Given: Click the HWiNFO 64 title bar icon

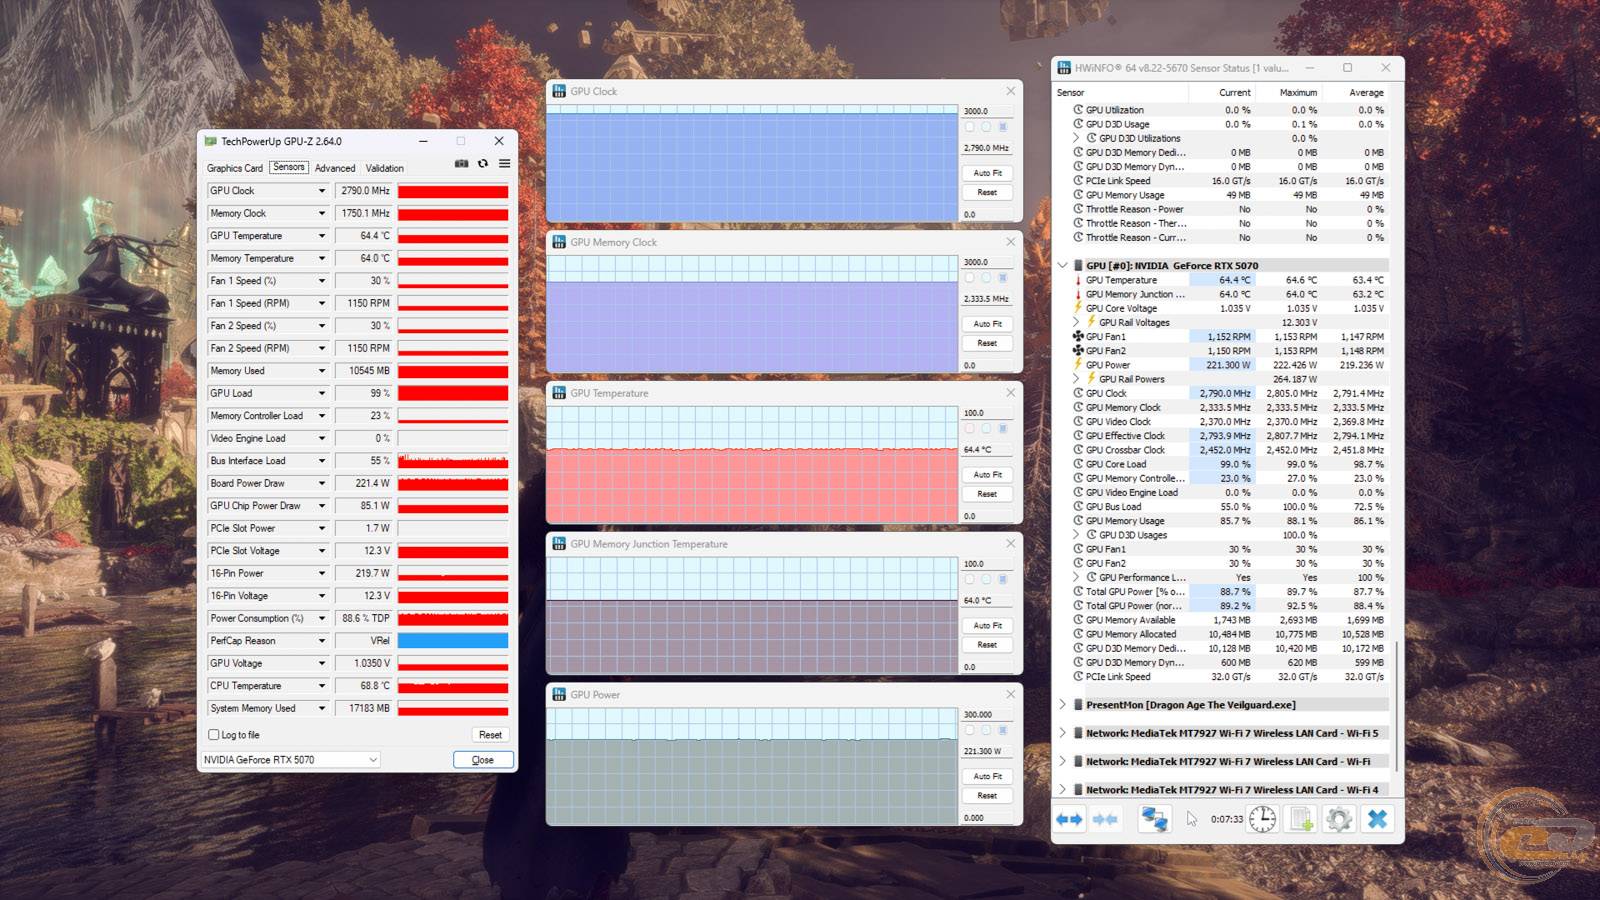Looking at the screenshot, I should 1065,68.
